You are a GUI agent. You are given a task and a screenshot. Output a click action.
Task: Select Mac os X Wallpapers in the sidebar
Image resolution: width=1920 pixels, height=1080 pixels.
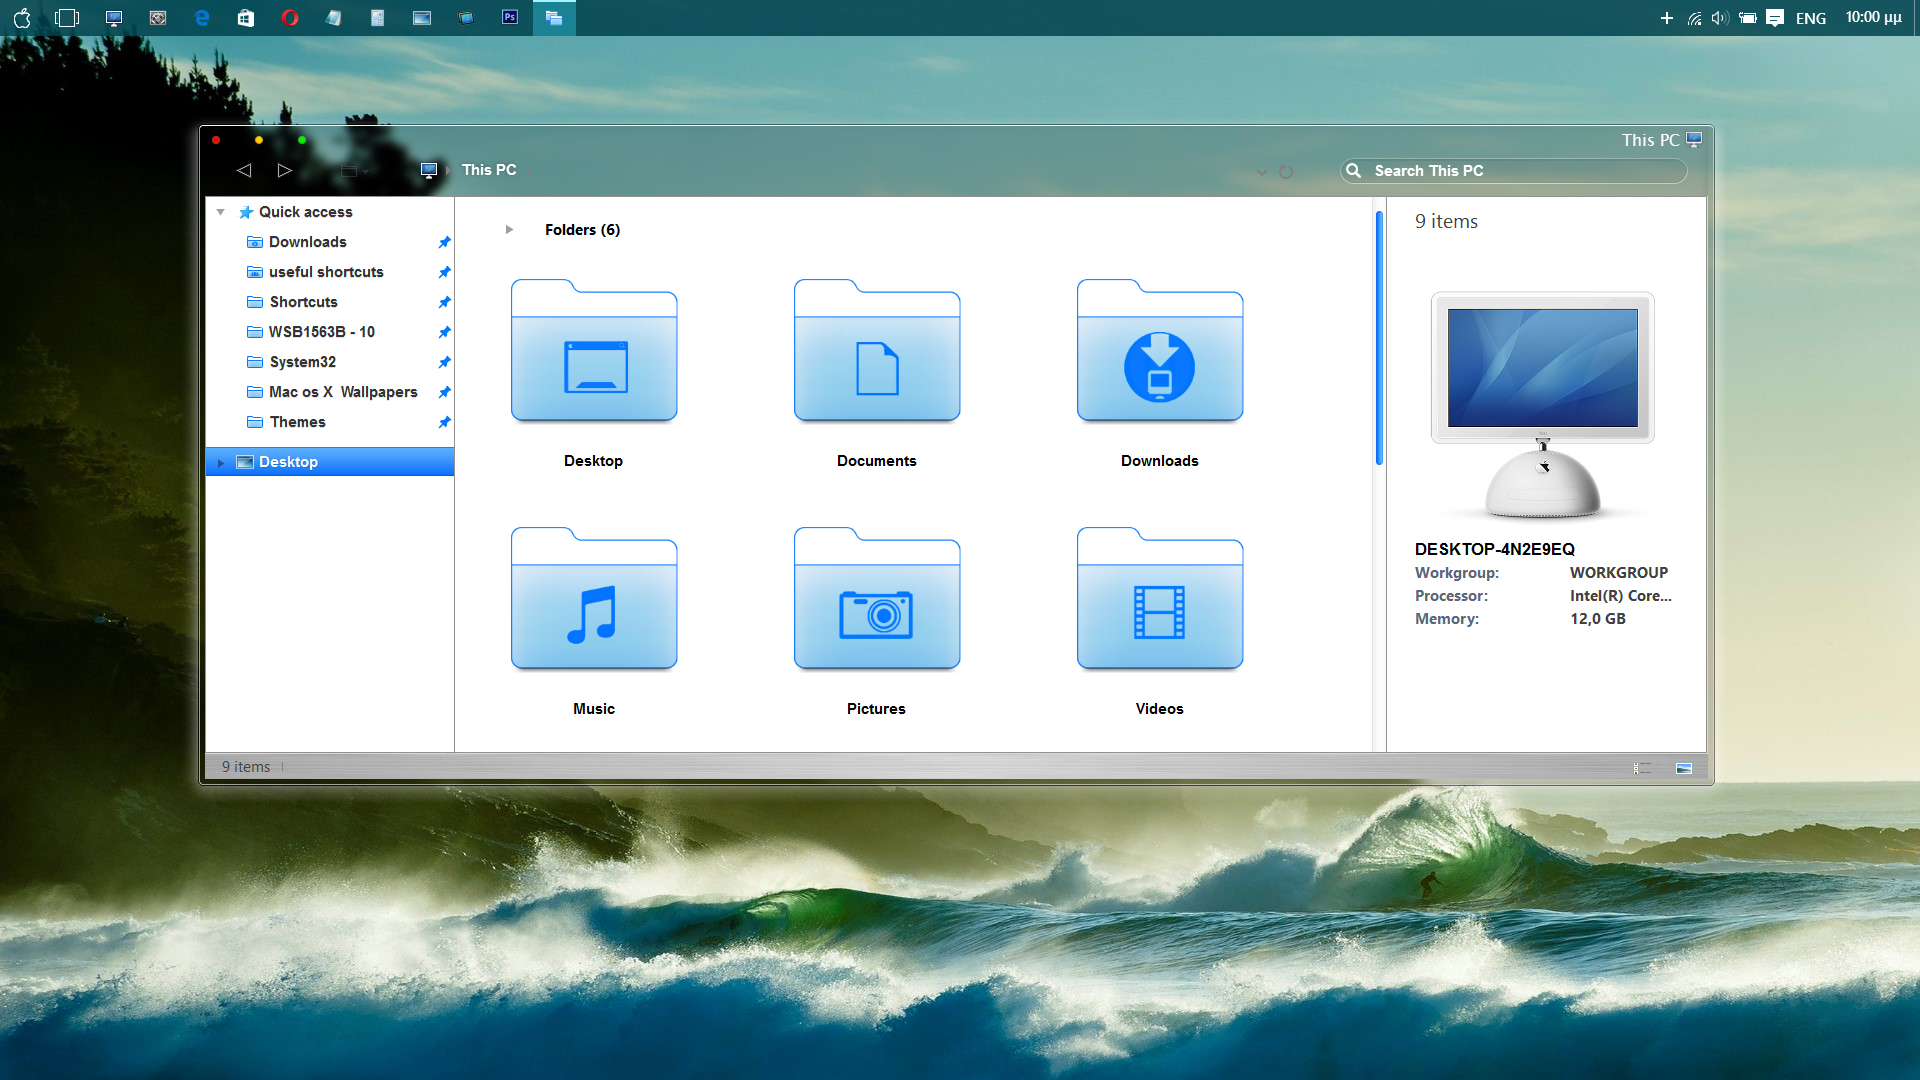coord(343,392)
